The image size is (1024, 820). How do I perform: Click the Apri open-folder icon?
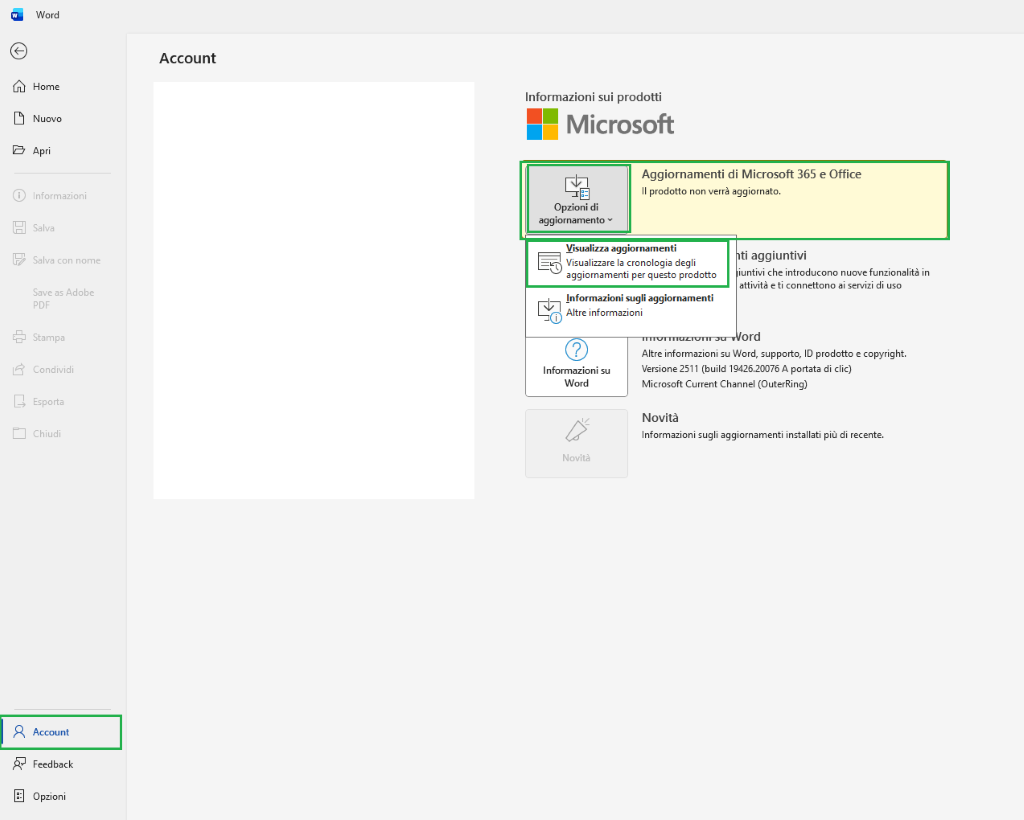[x=20, y=150]
